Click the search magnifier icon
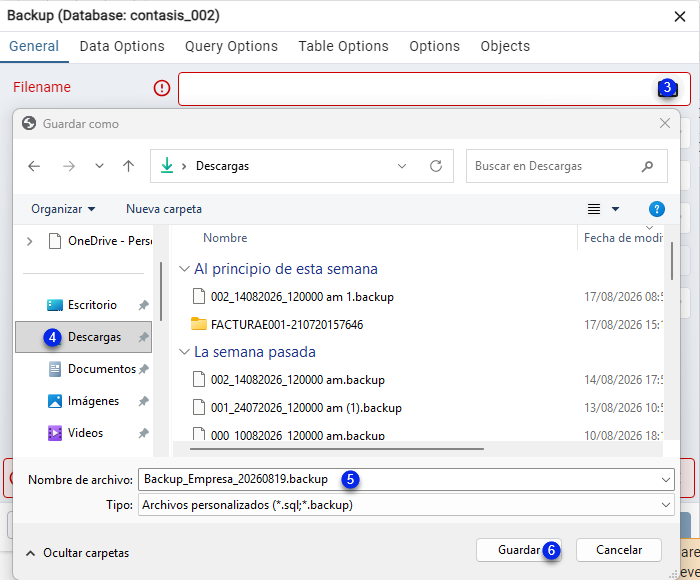 [x=647, y=167]
